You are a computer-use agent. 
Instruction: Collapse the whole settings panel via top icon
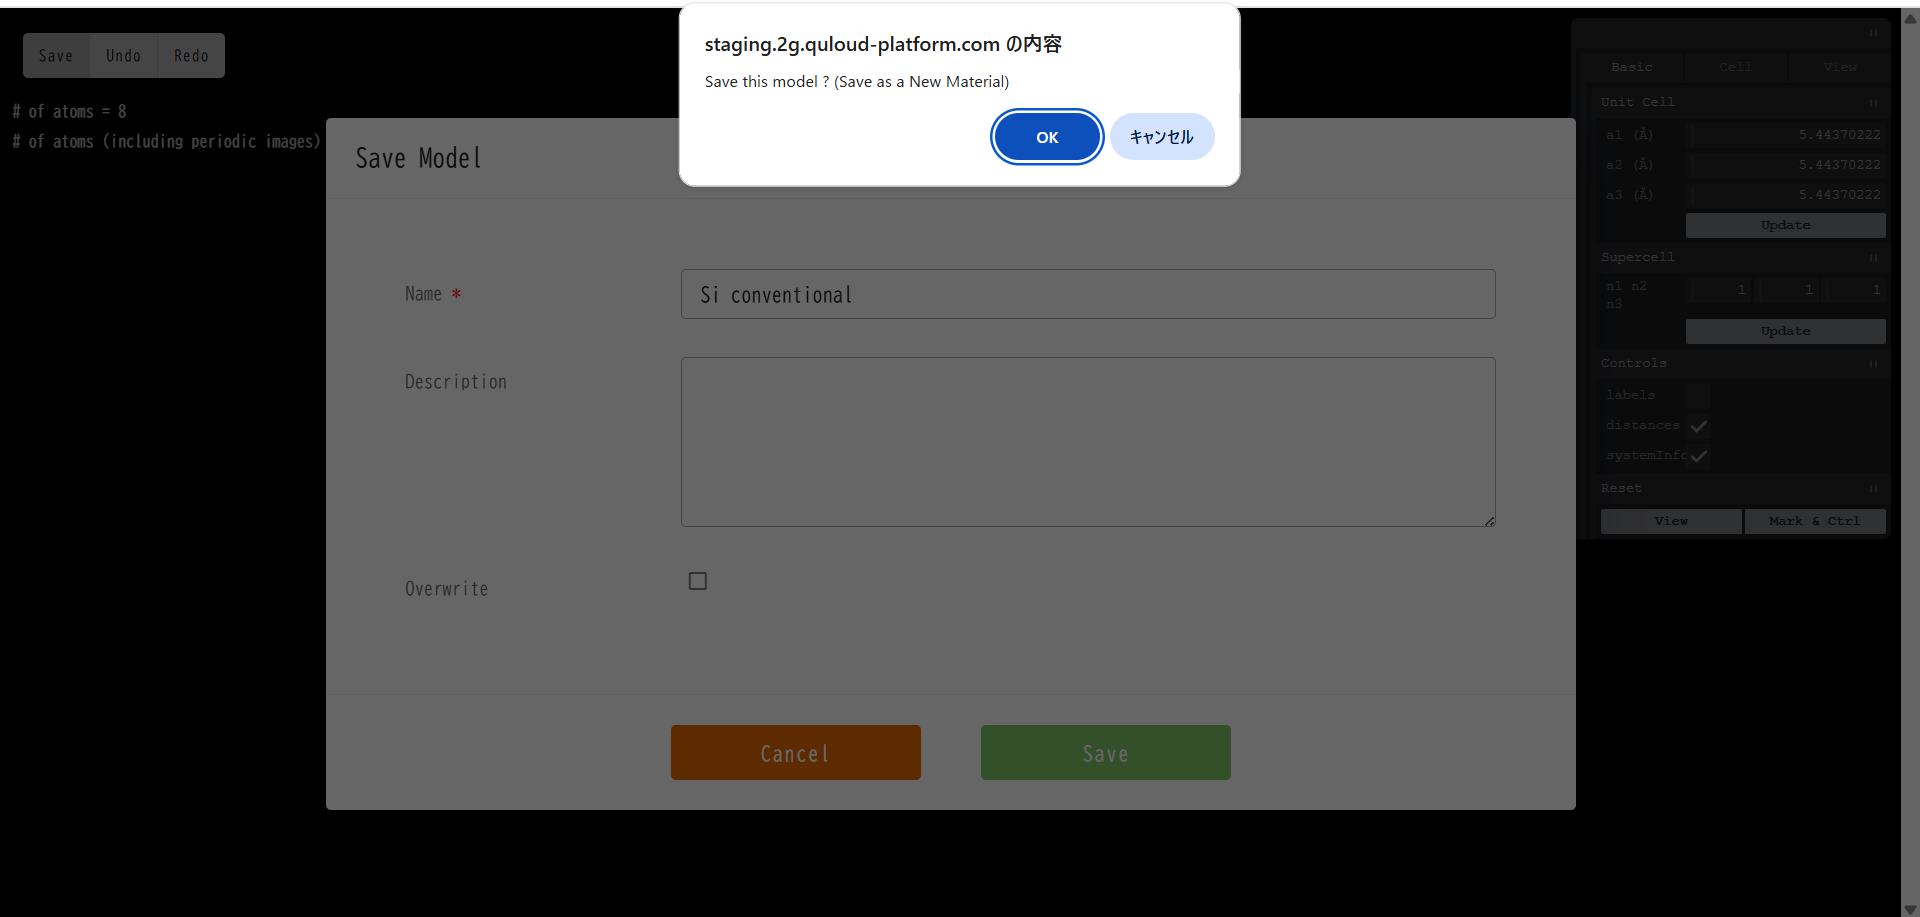click(1873, 33)
